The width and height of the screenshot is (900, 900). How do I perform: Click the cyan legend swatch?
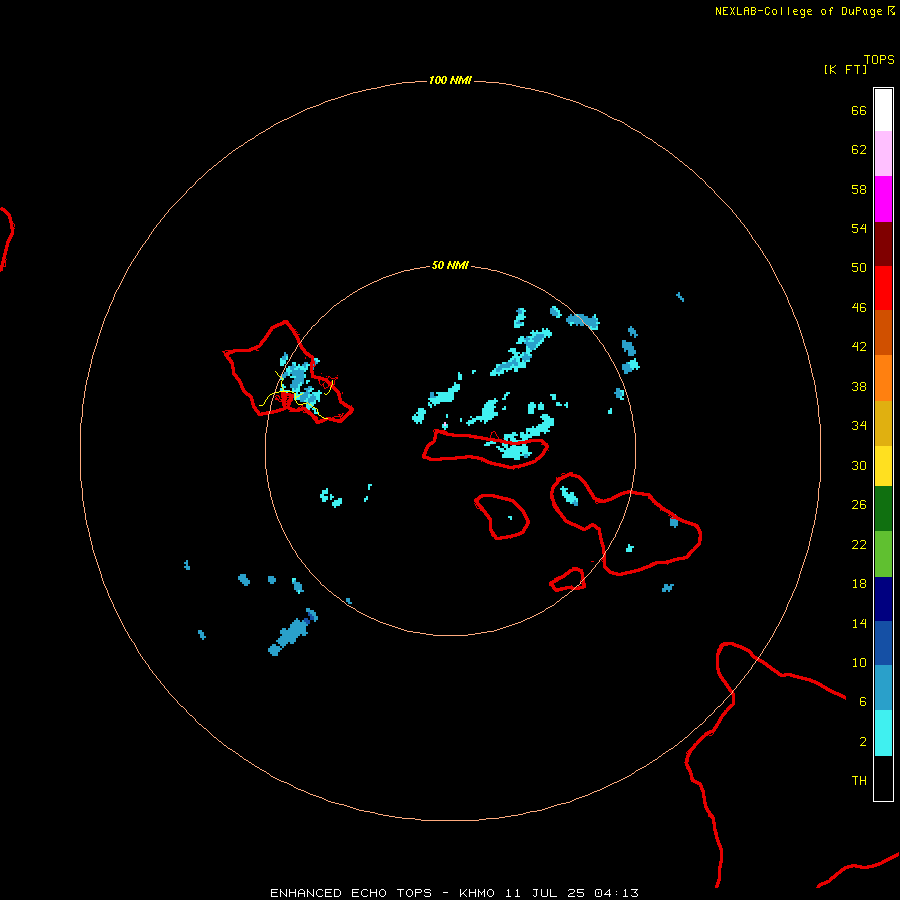[x=883, y=733]
